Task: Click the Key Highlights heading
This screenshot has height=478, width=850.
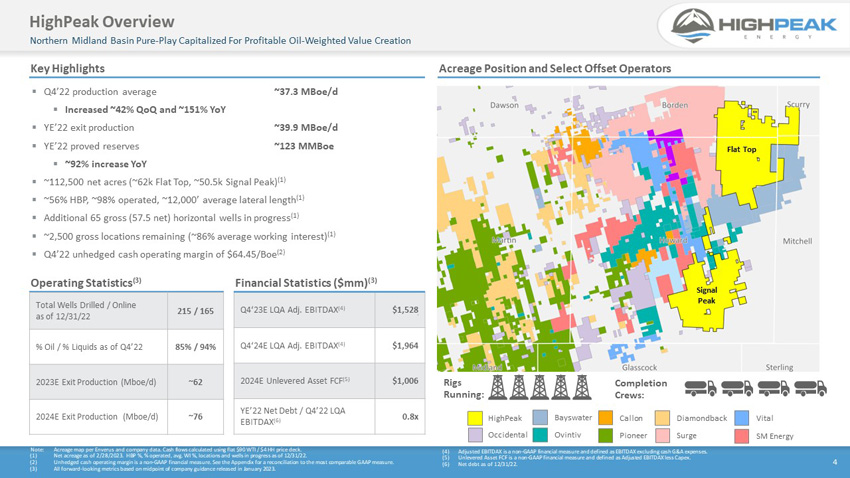Action: 68,68
